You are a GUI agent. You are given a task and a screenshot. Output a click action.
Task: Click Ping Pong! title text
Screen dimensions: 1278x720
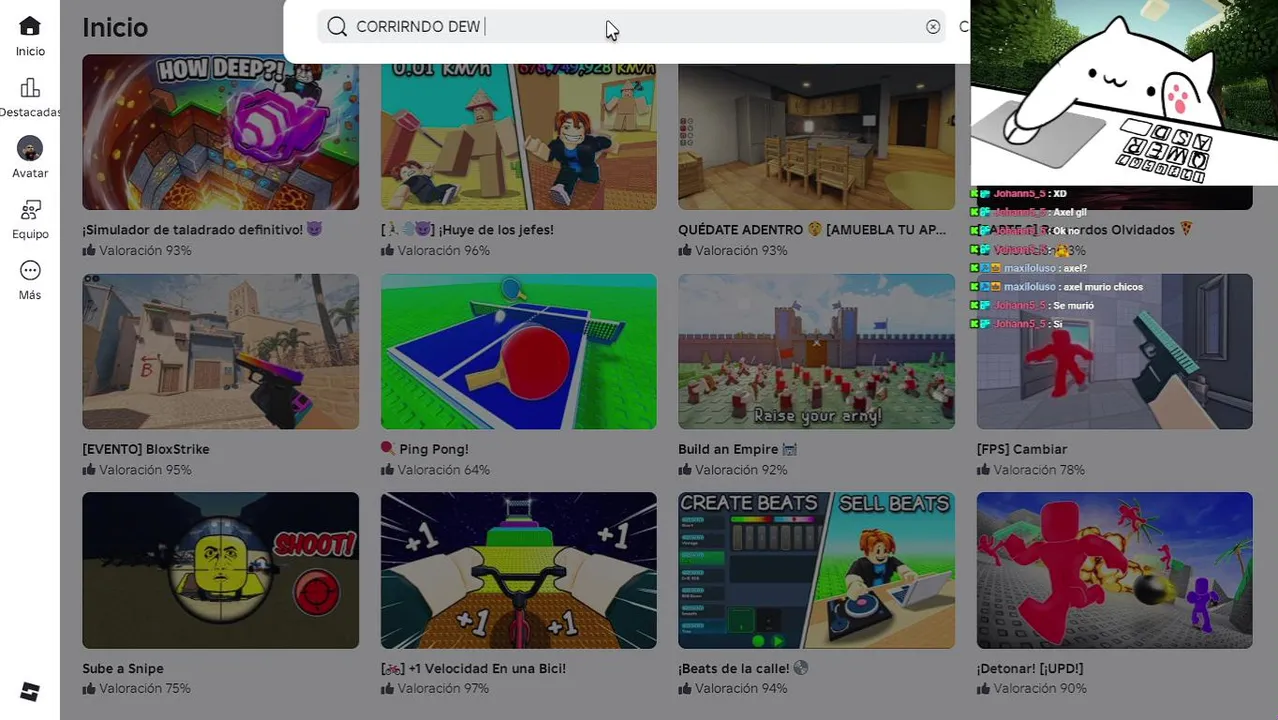pyautogui.click(x=424, y=449)
